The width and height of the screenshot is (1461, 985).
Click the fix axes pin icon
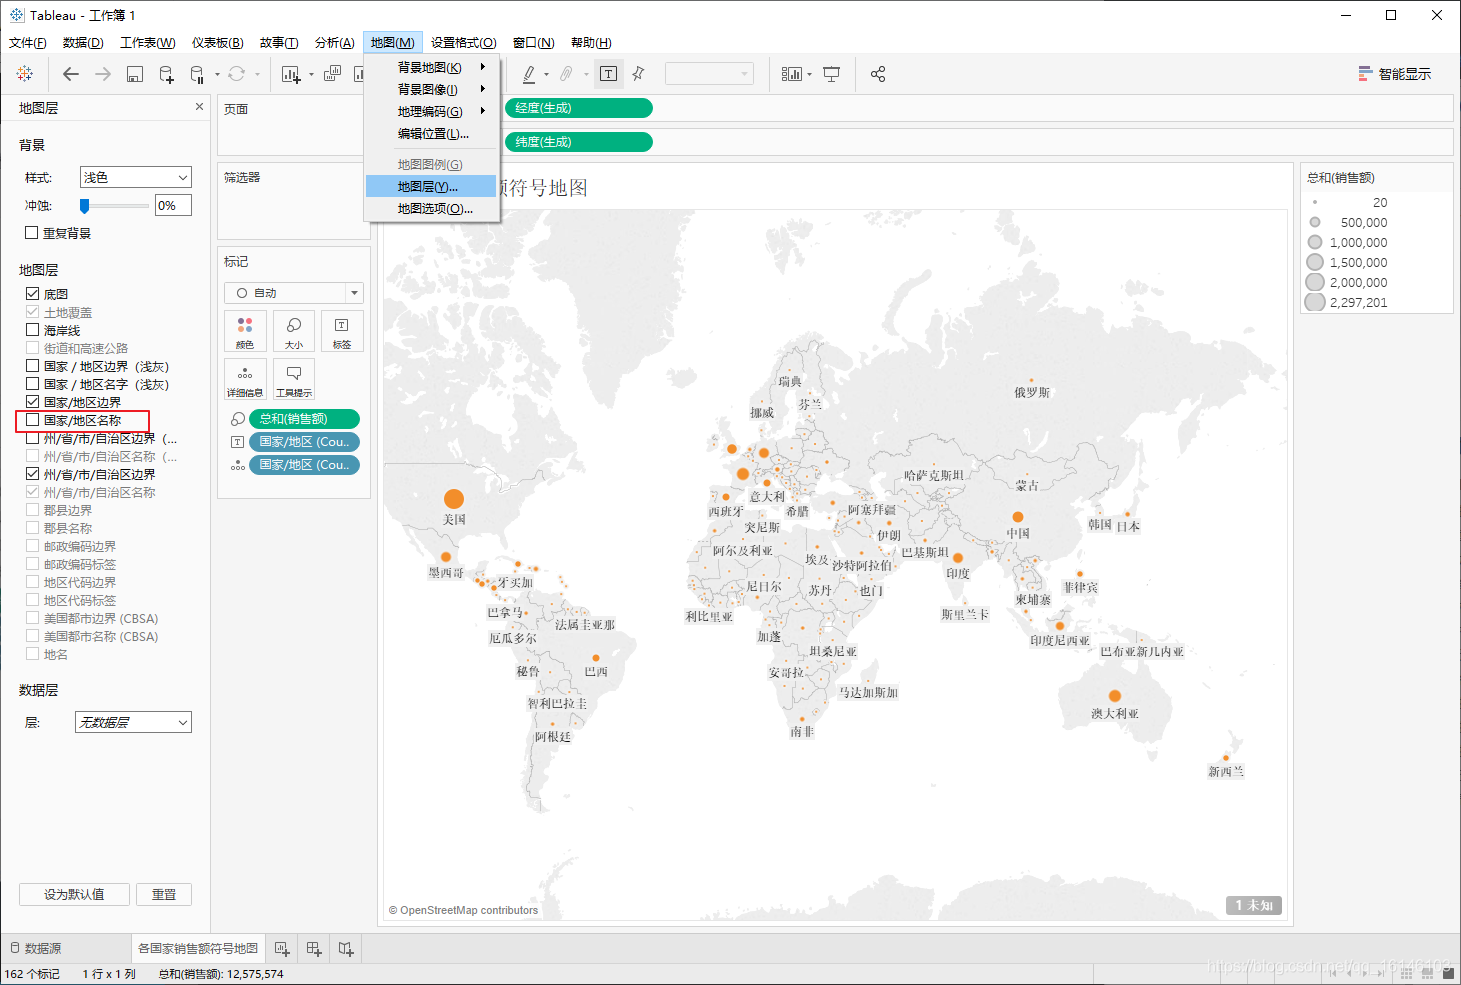point(638,74)
